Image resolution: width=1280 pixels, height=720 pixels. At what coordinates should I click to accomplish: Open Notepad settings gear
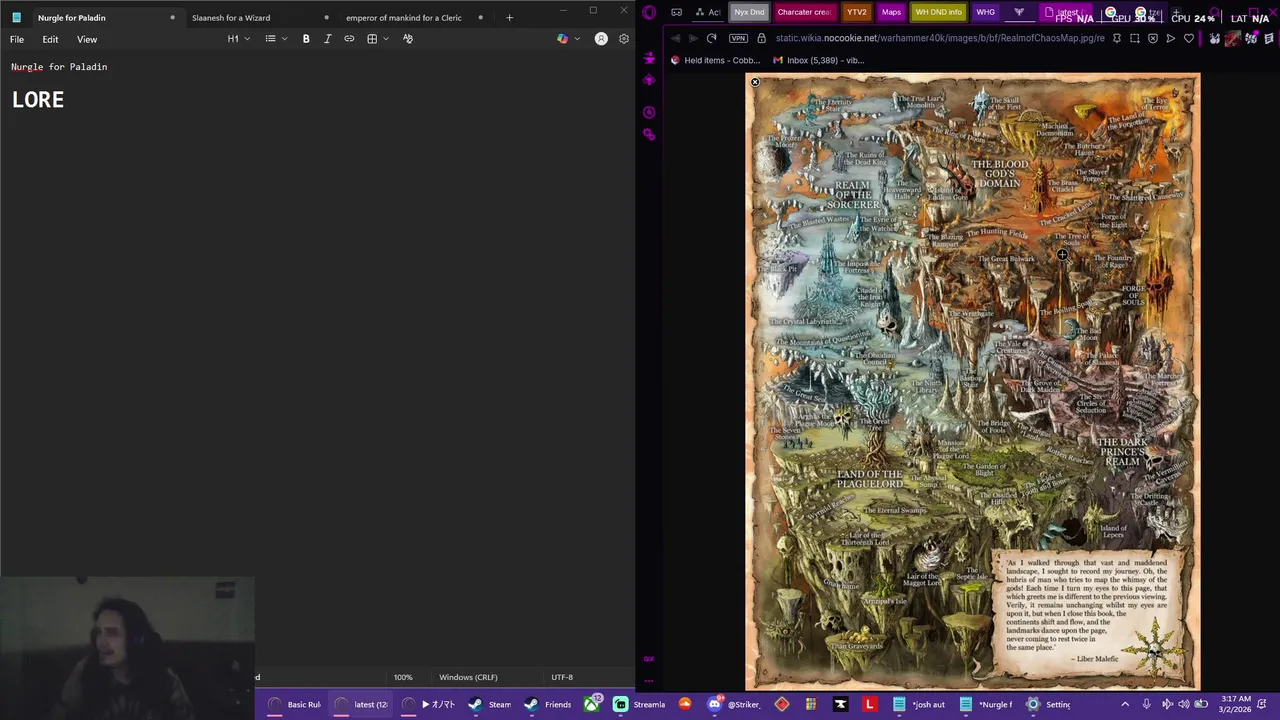point(624,39)
